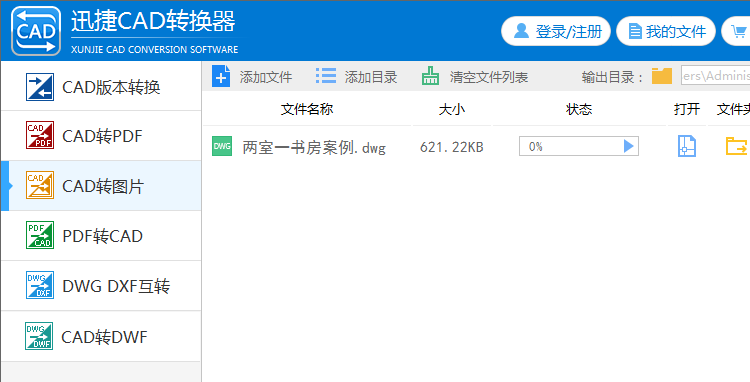Click 添加文件 label
Viewport: 750px width, 382px height.
tap(266, 77)
